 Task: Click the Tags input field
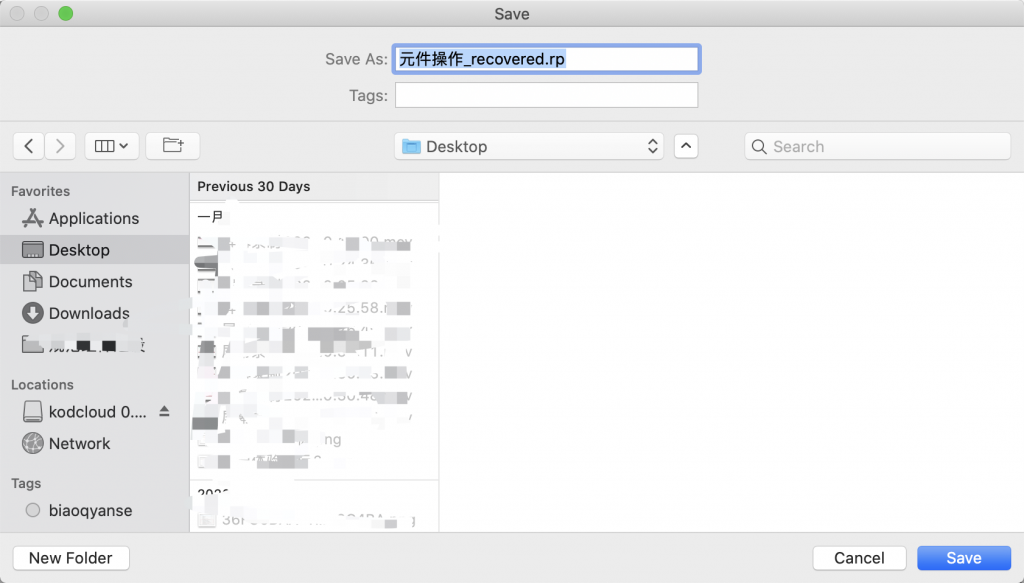(x=546, y=95)
